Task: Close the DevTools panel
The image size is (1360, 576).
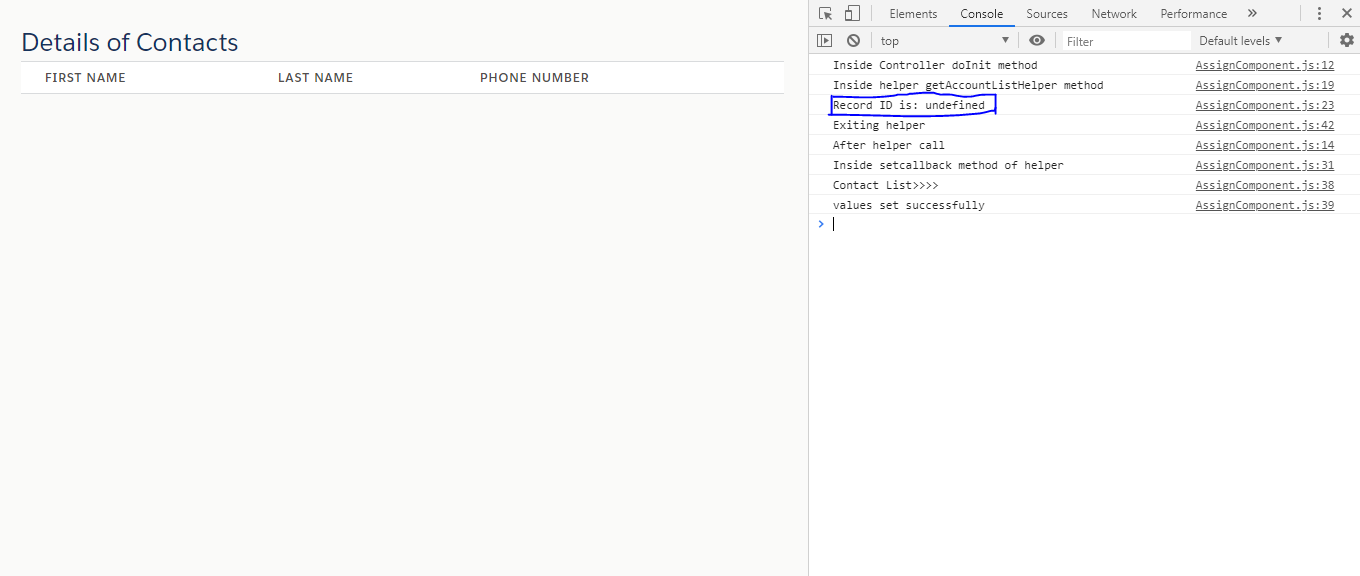Action: coord(1346,13)
